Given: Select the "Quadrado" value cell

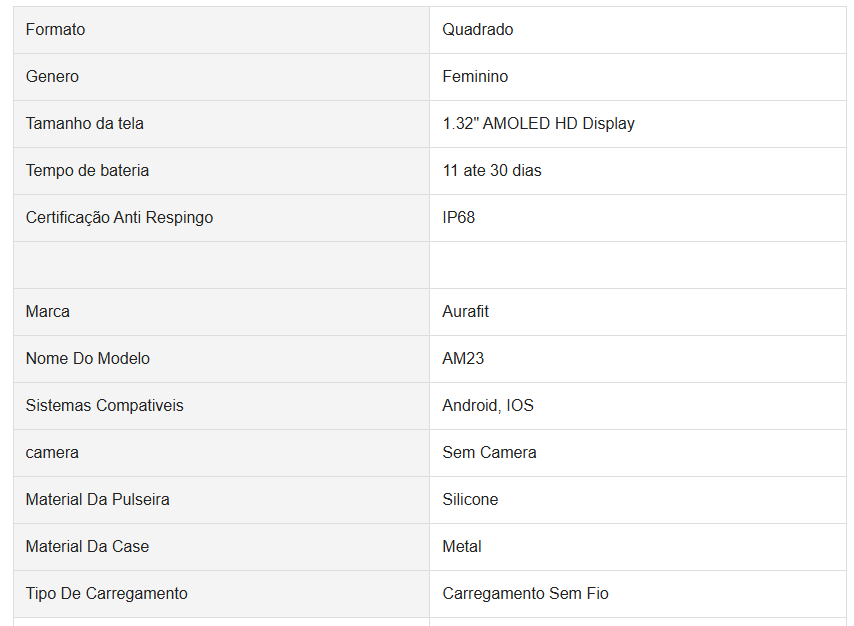Looking at the screenshot, I should click(478, 30).
